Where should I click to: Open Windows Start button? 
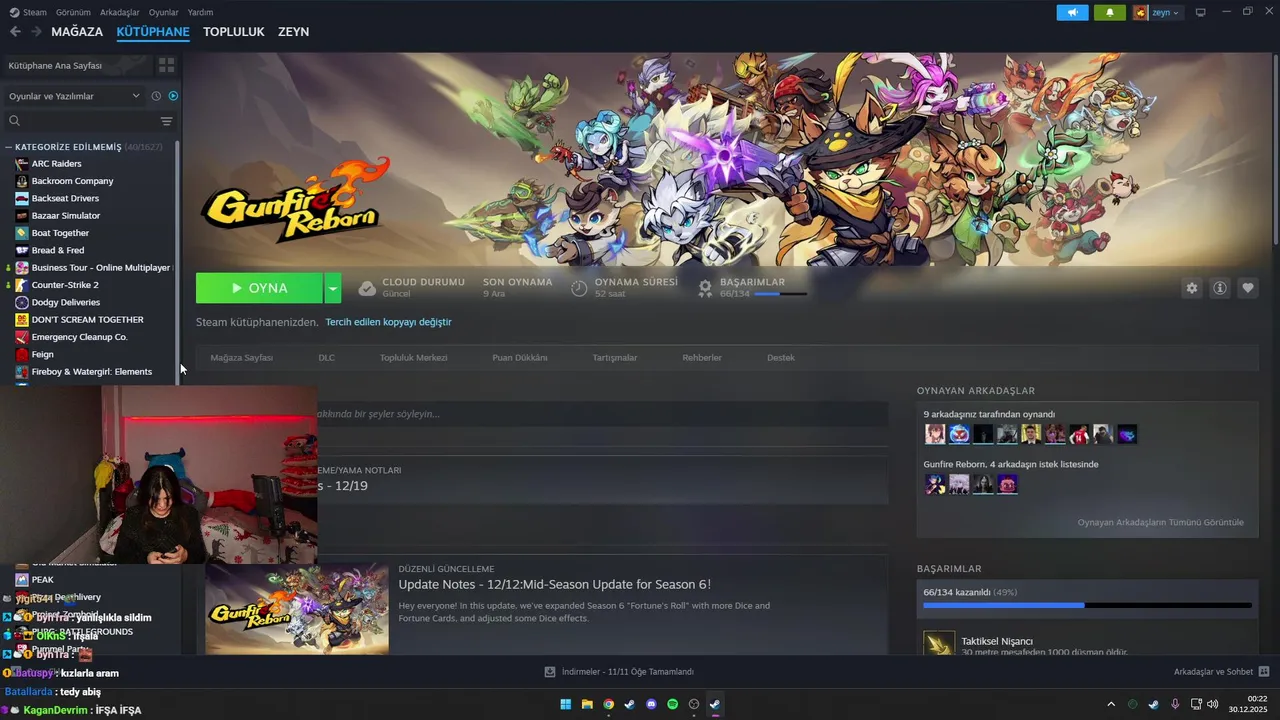pyautogui.click(x=566, y=704)
